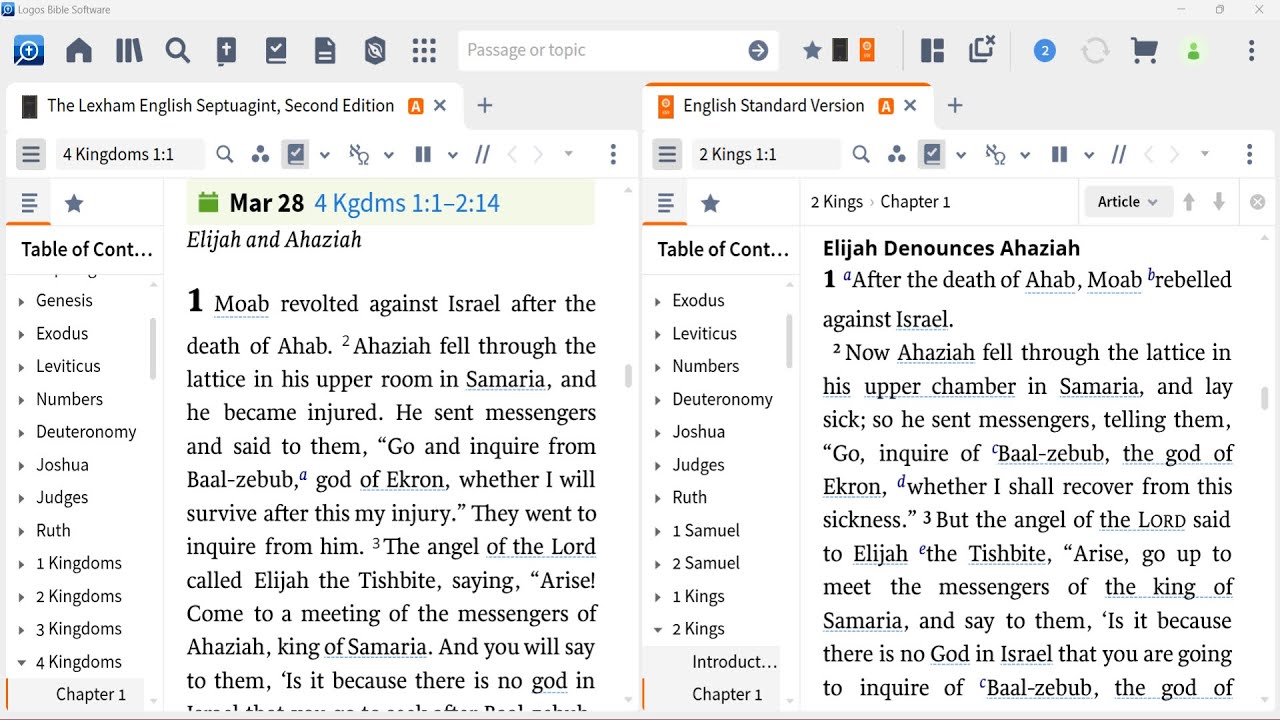Open reading plan link 4 Kgdms 1:1–2:14

[407, 203]
